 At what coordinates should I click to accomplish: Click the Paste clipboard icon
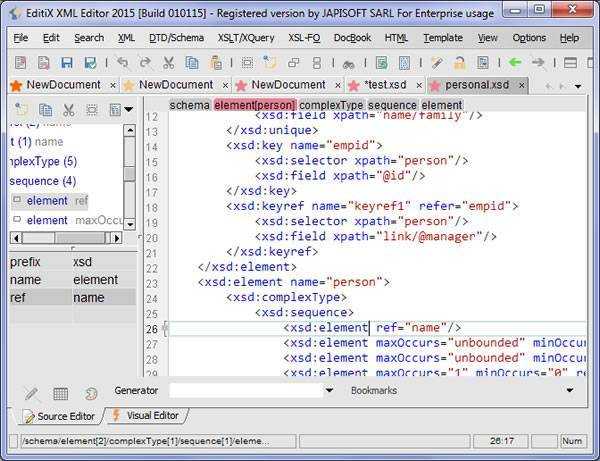tap(215, 62)
